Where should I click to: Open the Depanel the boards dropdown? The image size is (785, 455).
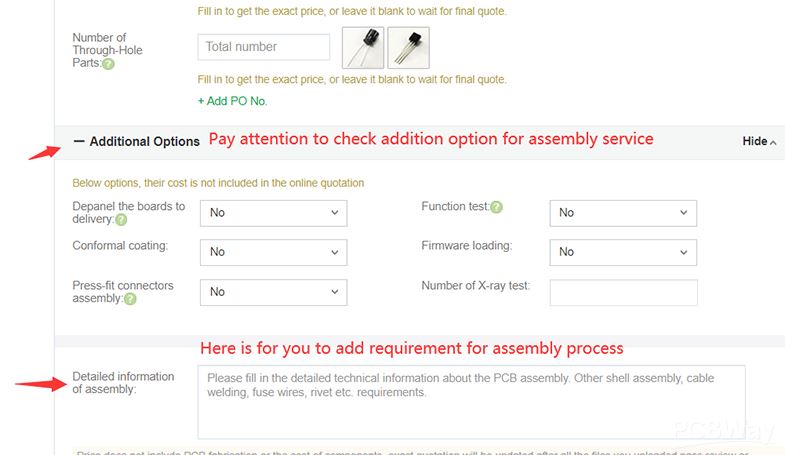273,213
